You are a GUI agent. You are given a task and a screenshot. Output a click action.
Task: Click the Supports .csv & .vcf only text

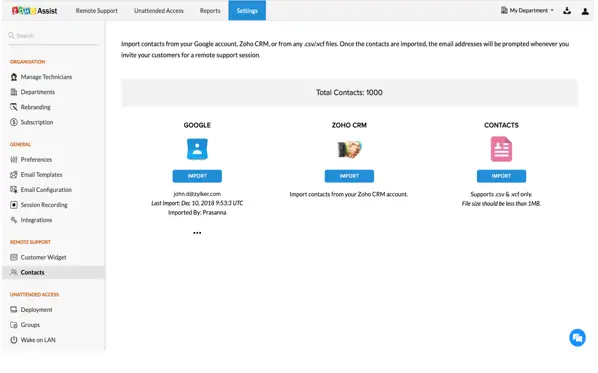pyautogui.click(x=501, y=194)
